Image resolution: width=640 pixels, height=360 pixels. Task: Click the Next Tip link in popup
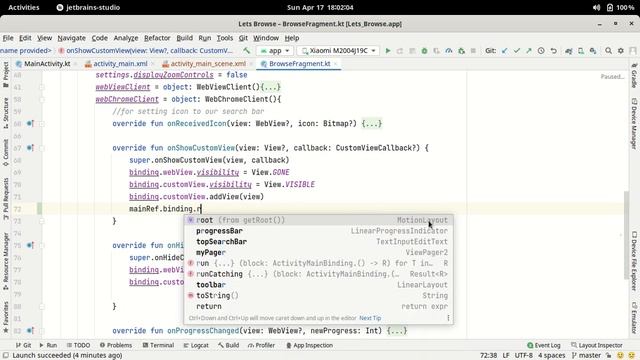pos(370,318)
